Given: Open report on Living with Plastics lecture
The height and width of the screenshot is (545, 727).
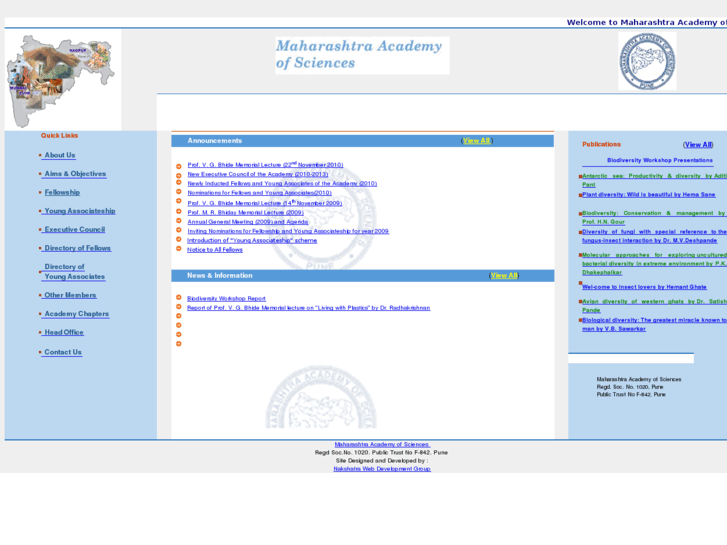Looking at the screenshot, I should pos(309,308).
